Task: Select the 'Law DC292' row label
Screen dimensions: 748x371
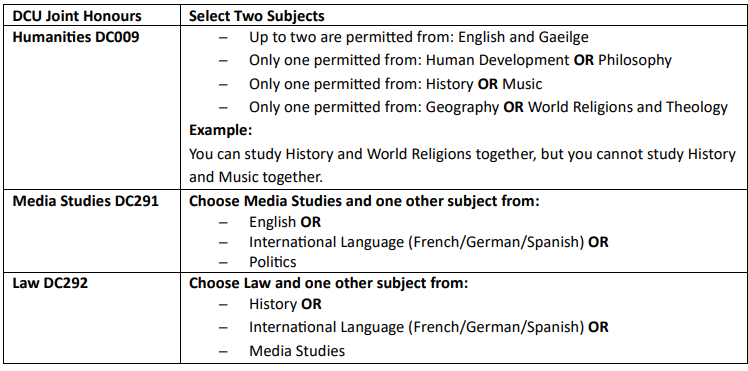Action: click(x=50, y=283)
